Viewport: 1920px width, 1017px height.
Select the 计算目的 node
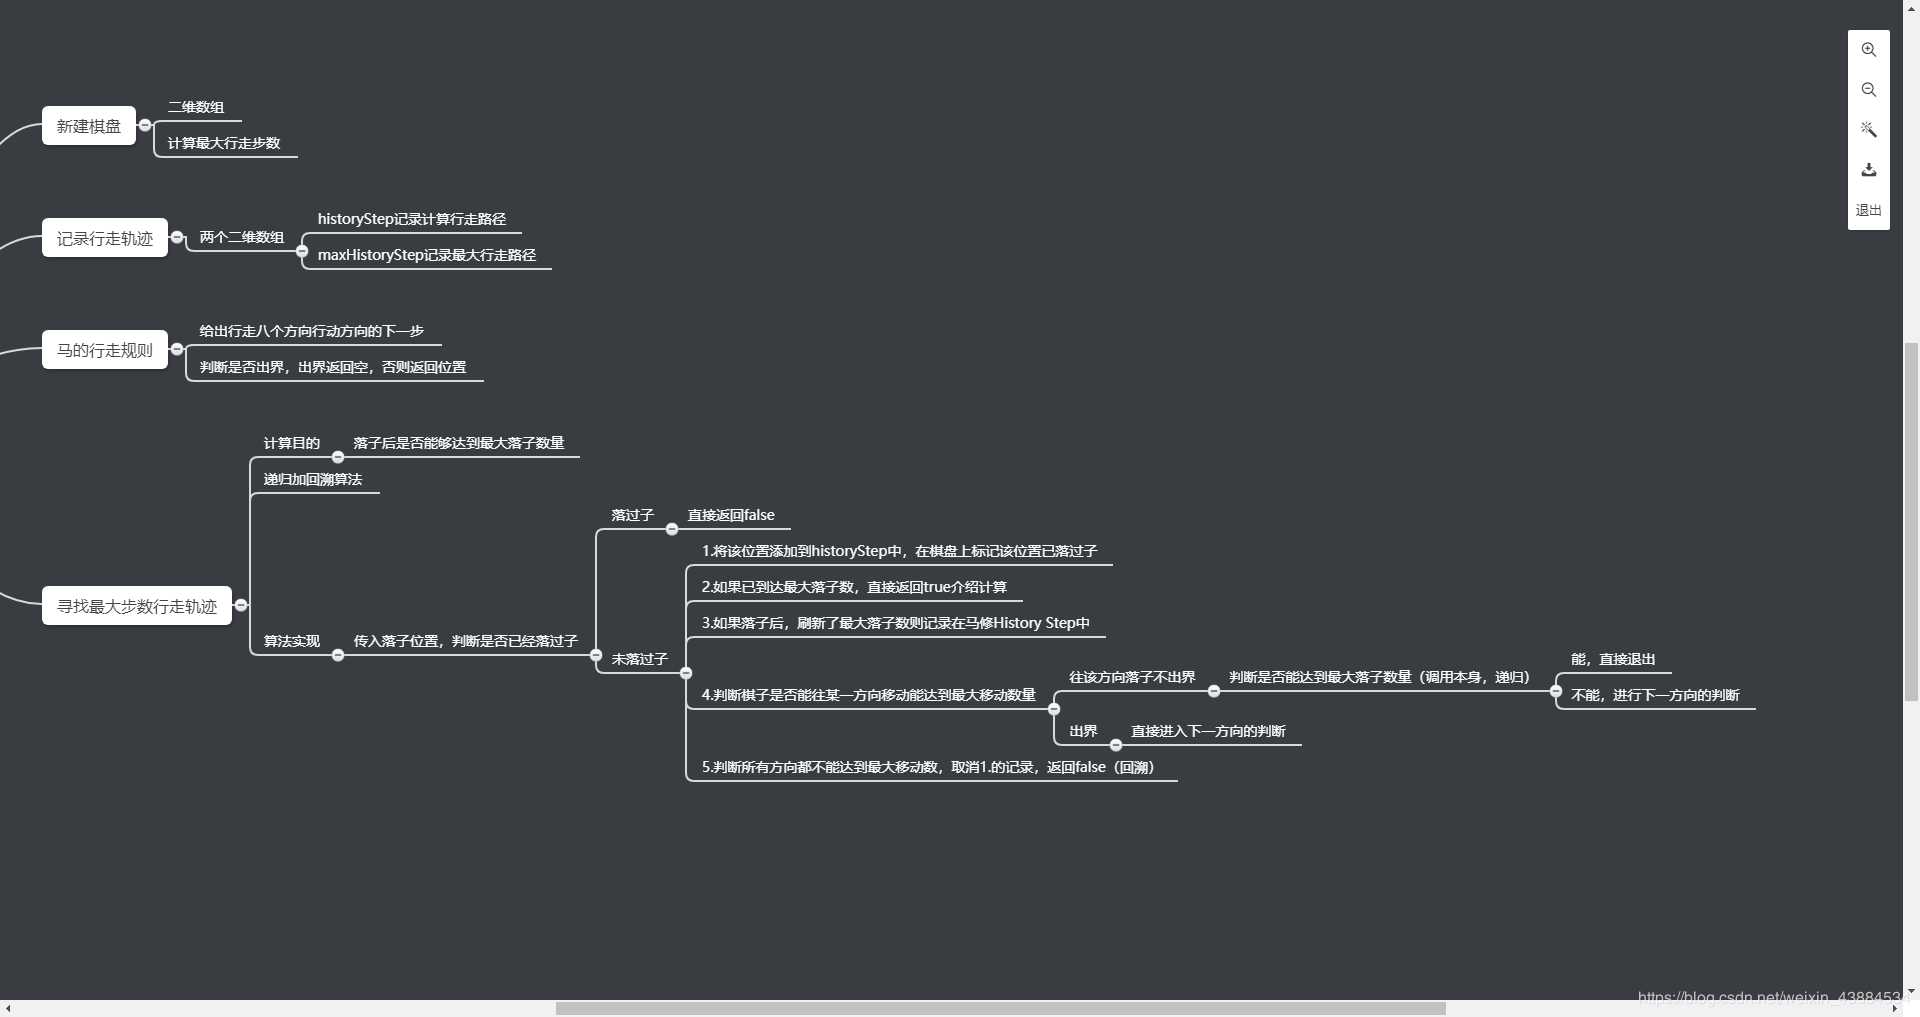tap(292, 443)
